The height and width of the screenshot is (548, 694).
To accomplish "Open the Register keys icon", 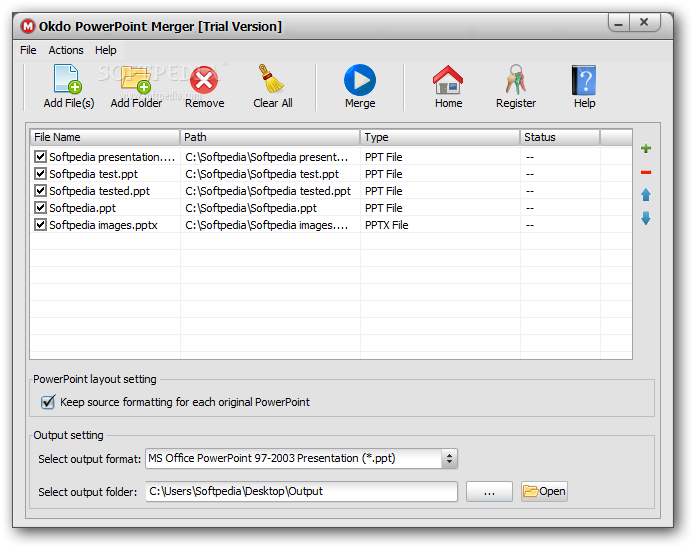I will 516,79.
